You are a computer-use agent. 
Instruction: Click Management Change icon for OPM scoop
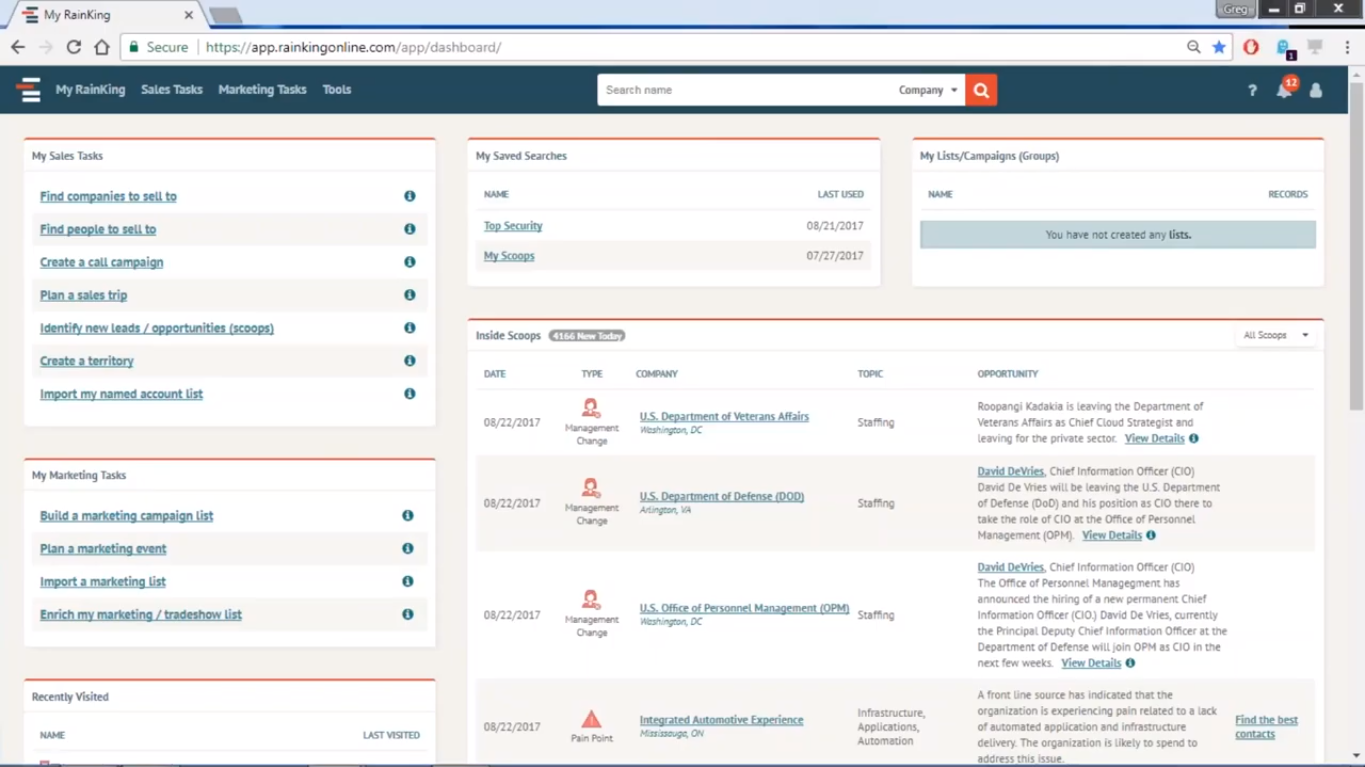591,600
